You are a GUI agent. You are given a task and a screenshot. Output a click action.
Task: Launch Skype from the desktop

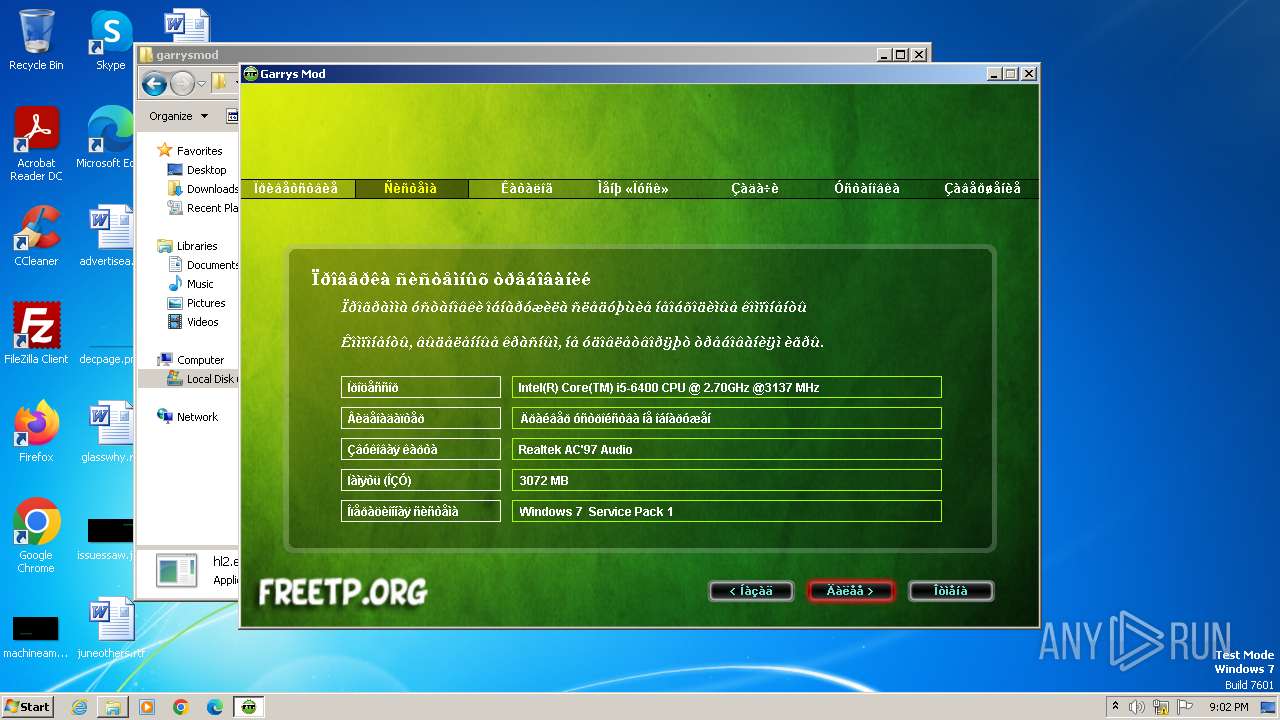click(x=110, y=40)
